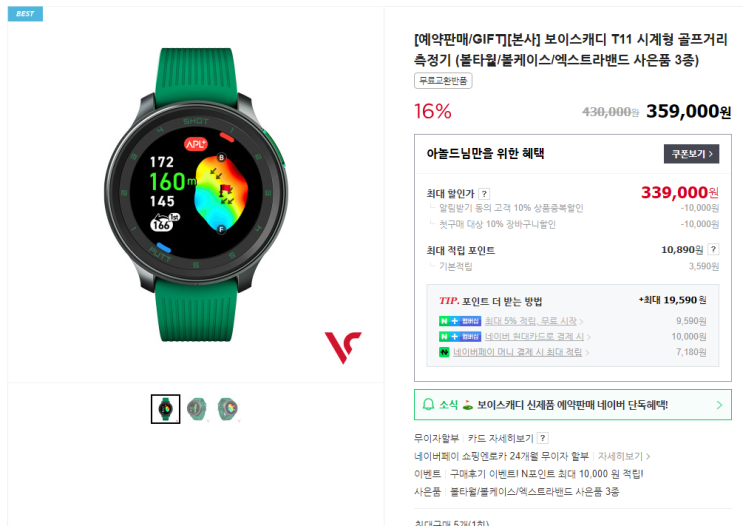Click the bell icon in 소식 banner

click(428, 405)
